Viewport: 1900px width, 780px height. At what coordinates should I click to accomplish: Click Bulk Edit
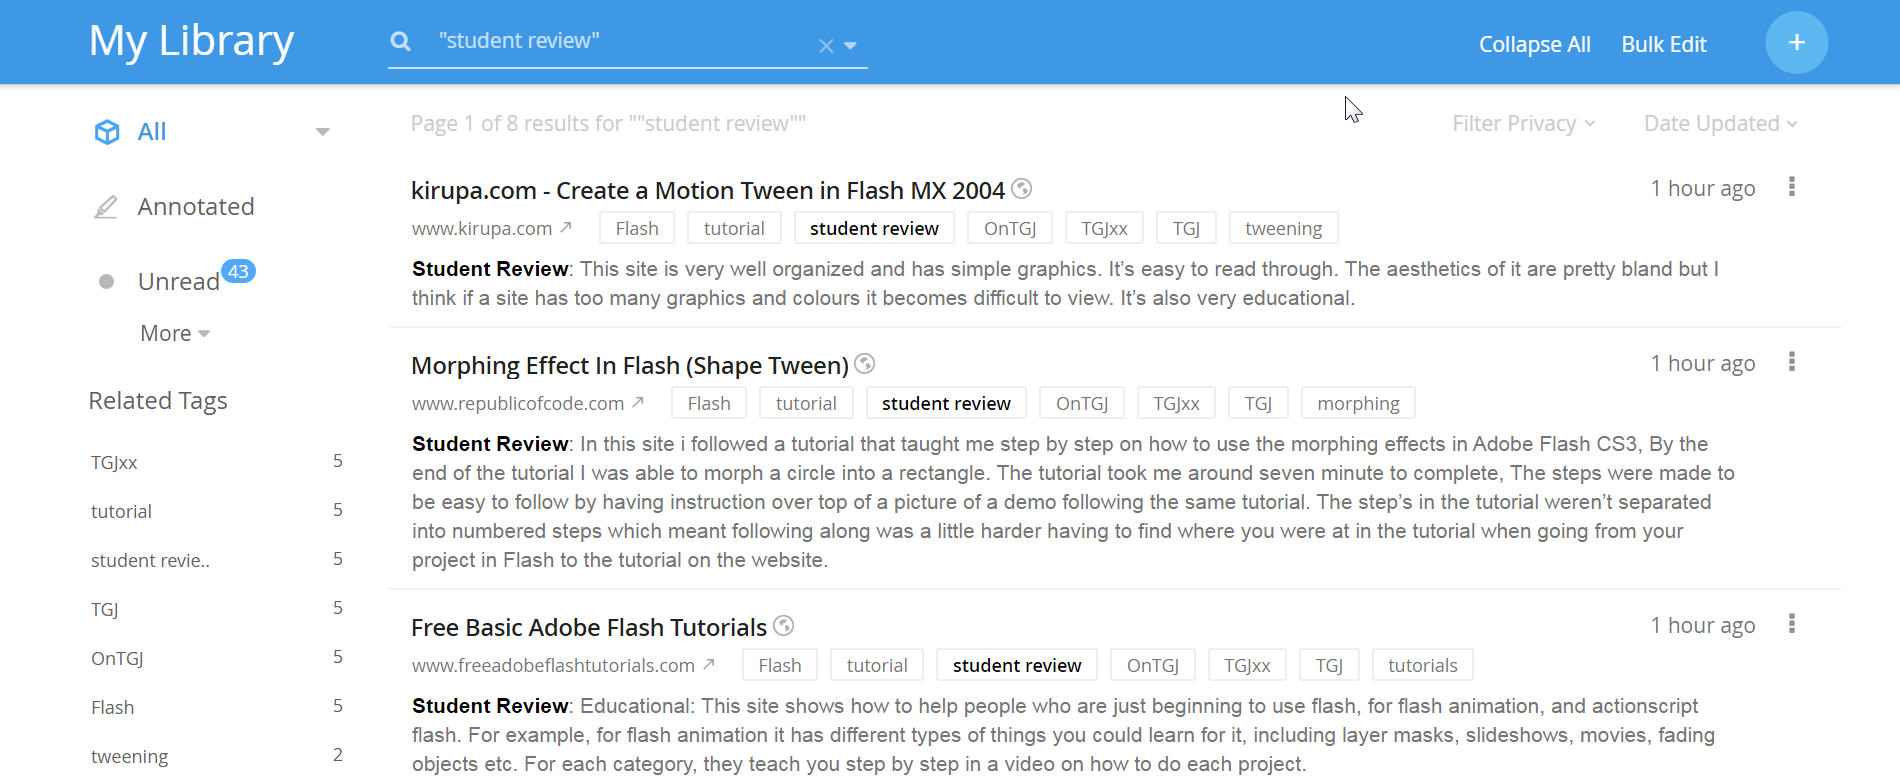pyautogui.click(x=1663, y=45)
